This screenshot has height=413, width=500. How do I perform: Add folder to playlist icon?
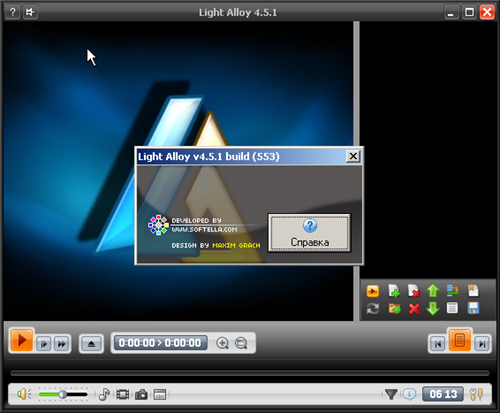pyautogui.click(x=394, y=309)
